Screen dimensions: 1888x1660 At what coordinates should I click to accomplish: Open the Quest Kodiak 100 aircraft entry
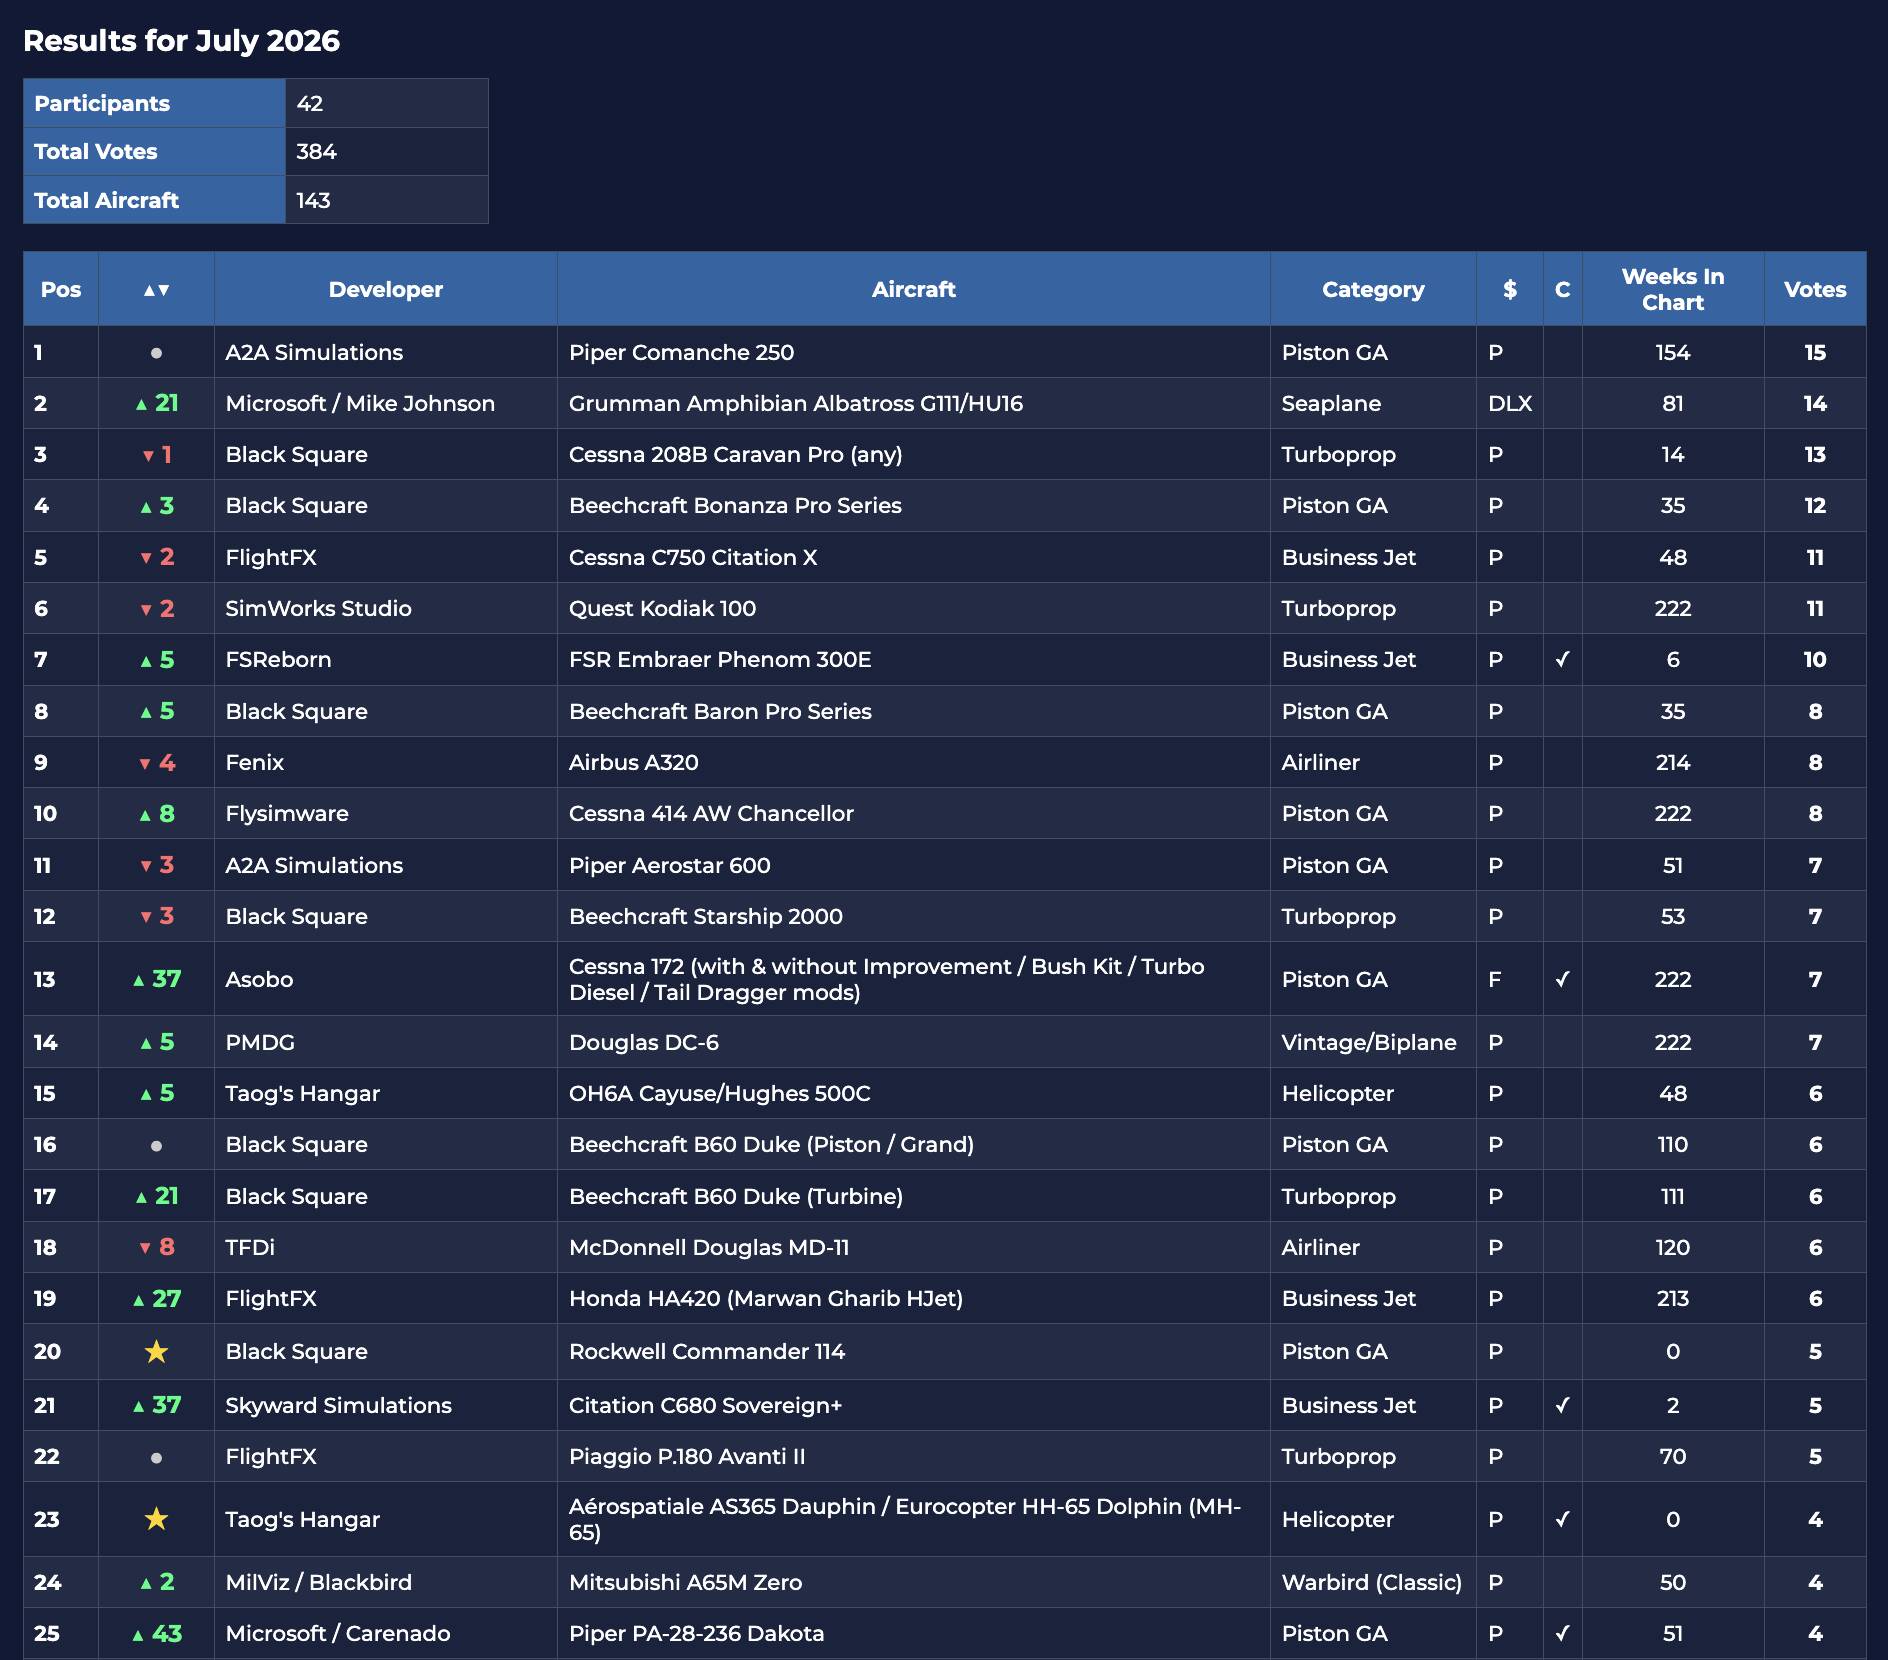click(x=662, y=608)
